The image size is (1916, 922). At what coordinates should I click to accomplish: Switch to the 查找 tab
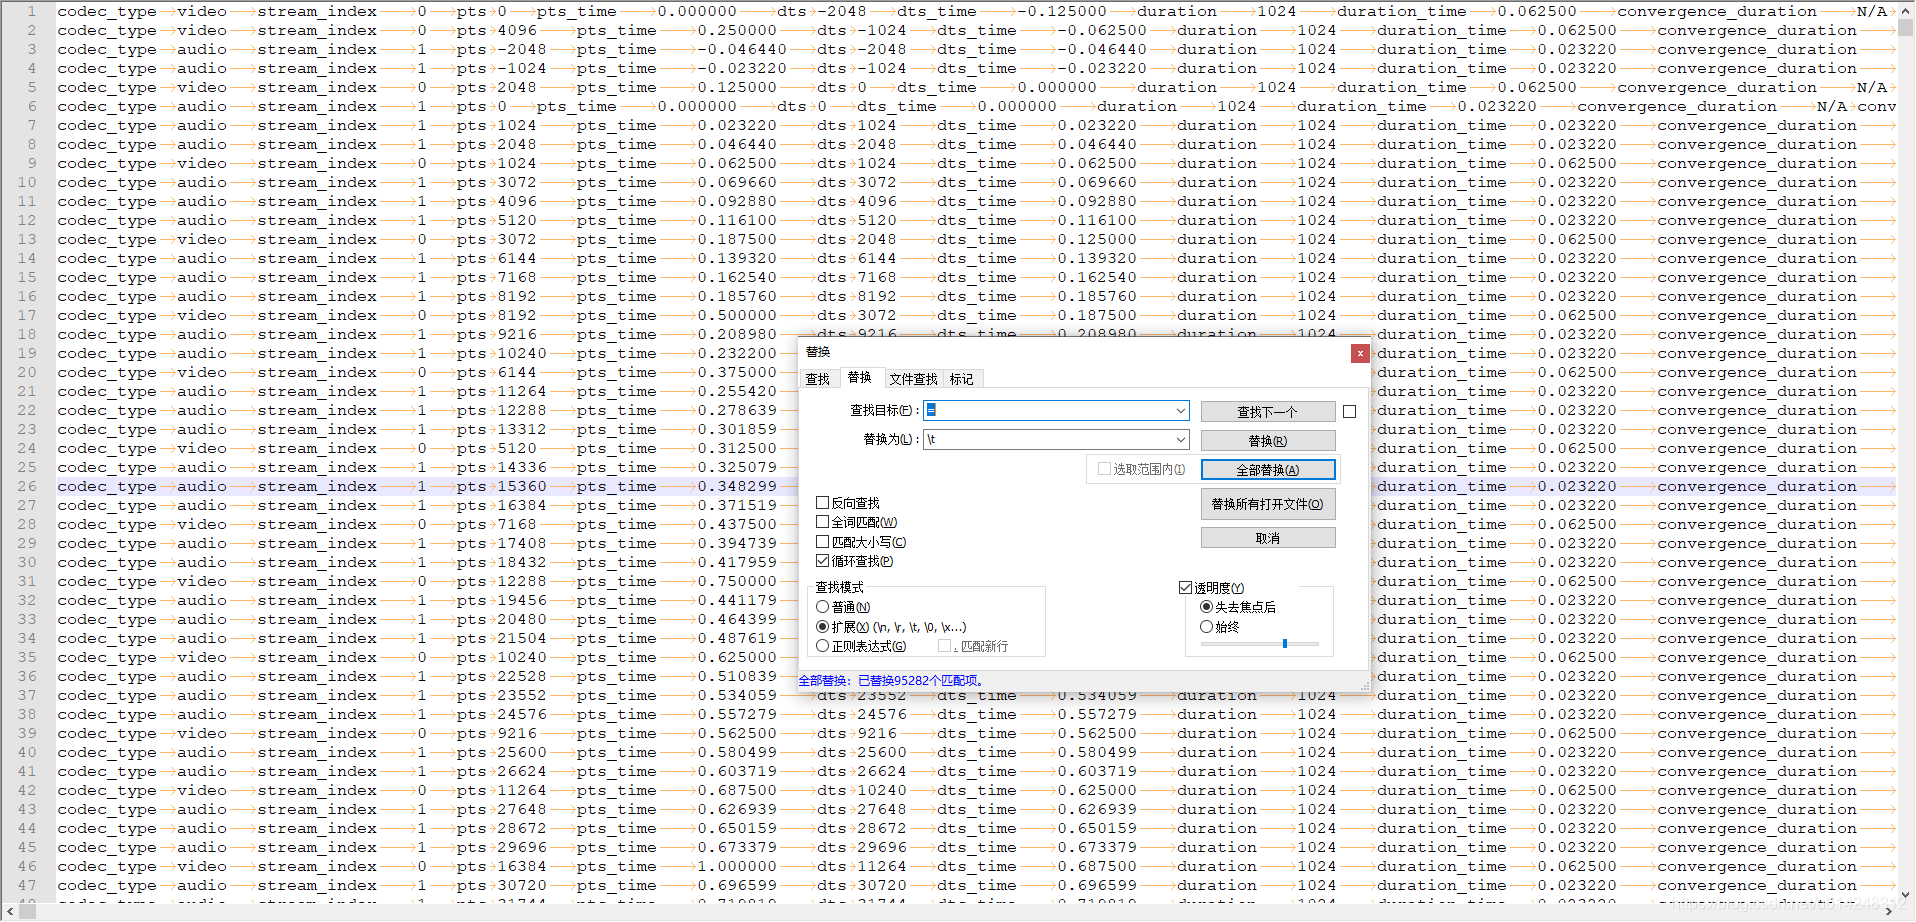(818, 379)
